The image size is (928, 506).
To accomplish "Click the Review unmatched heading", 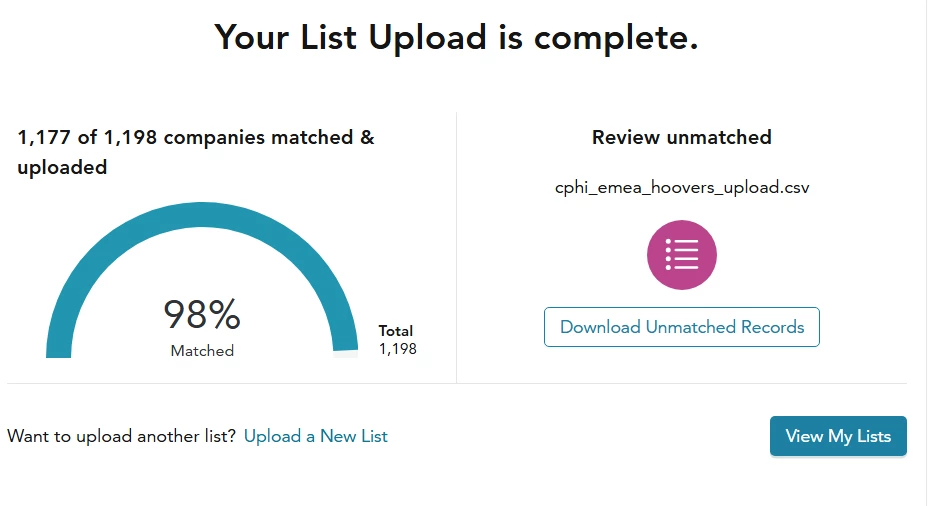I will (682, 137).
